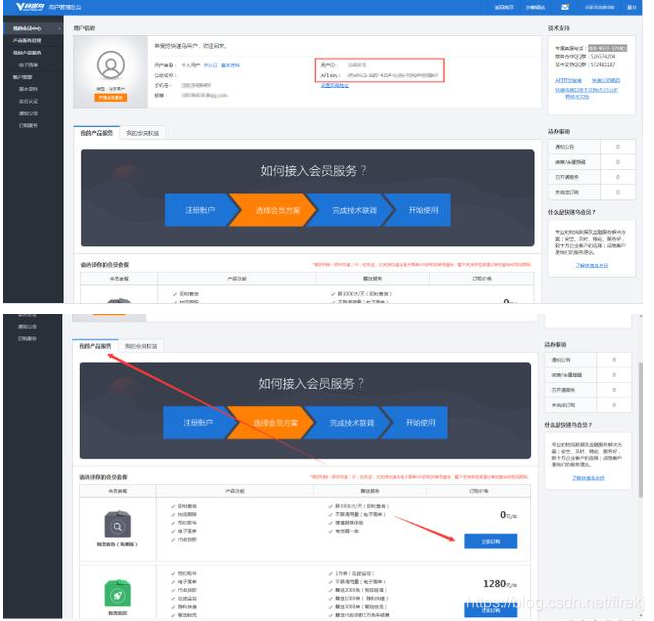Select the first tab in lower screenshot

pyautogui.click(x=95, y=346)
